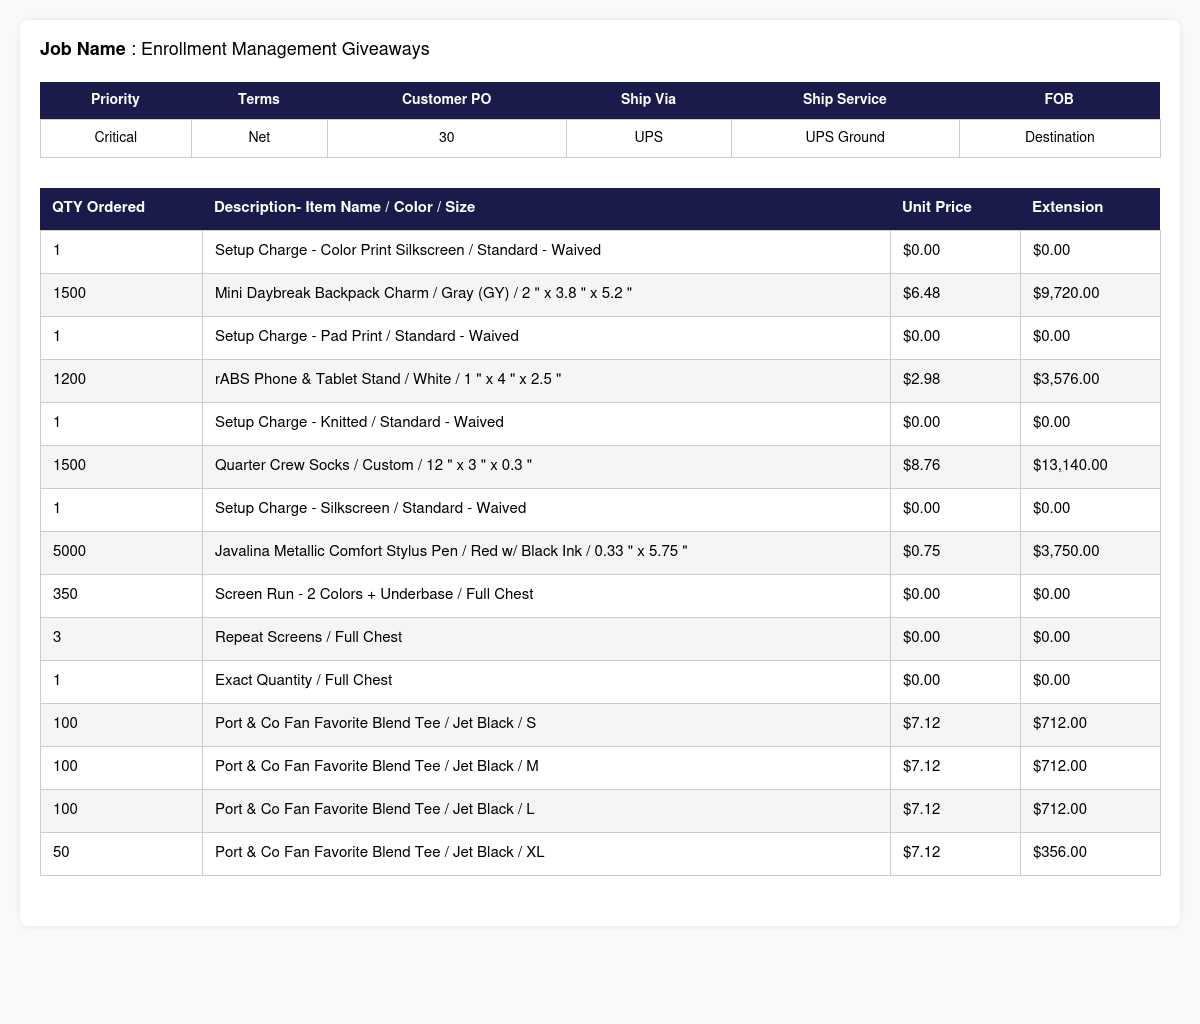Select Repeat Screens / Full Chest description

[x=308, y=638]
